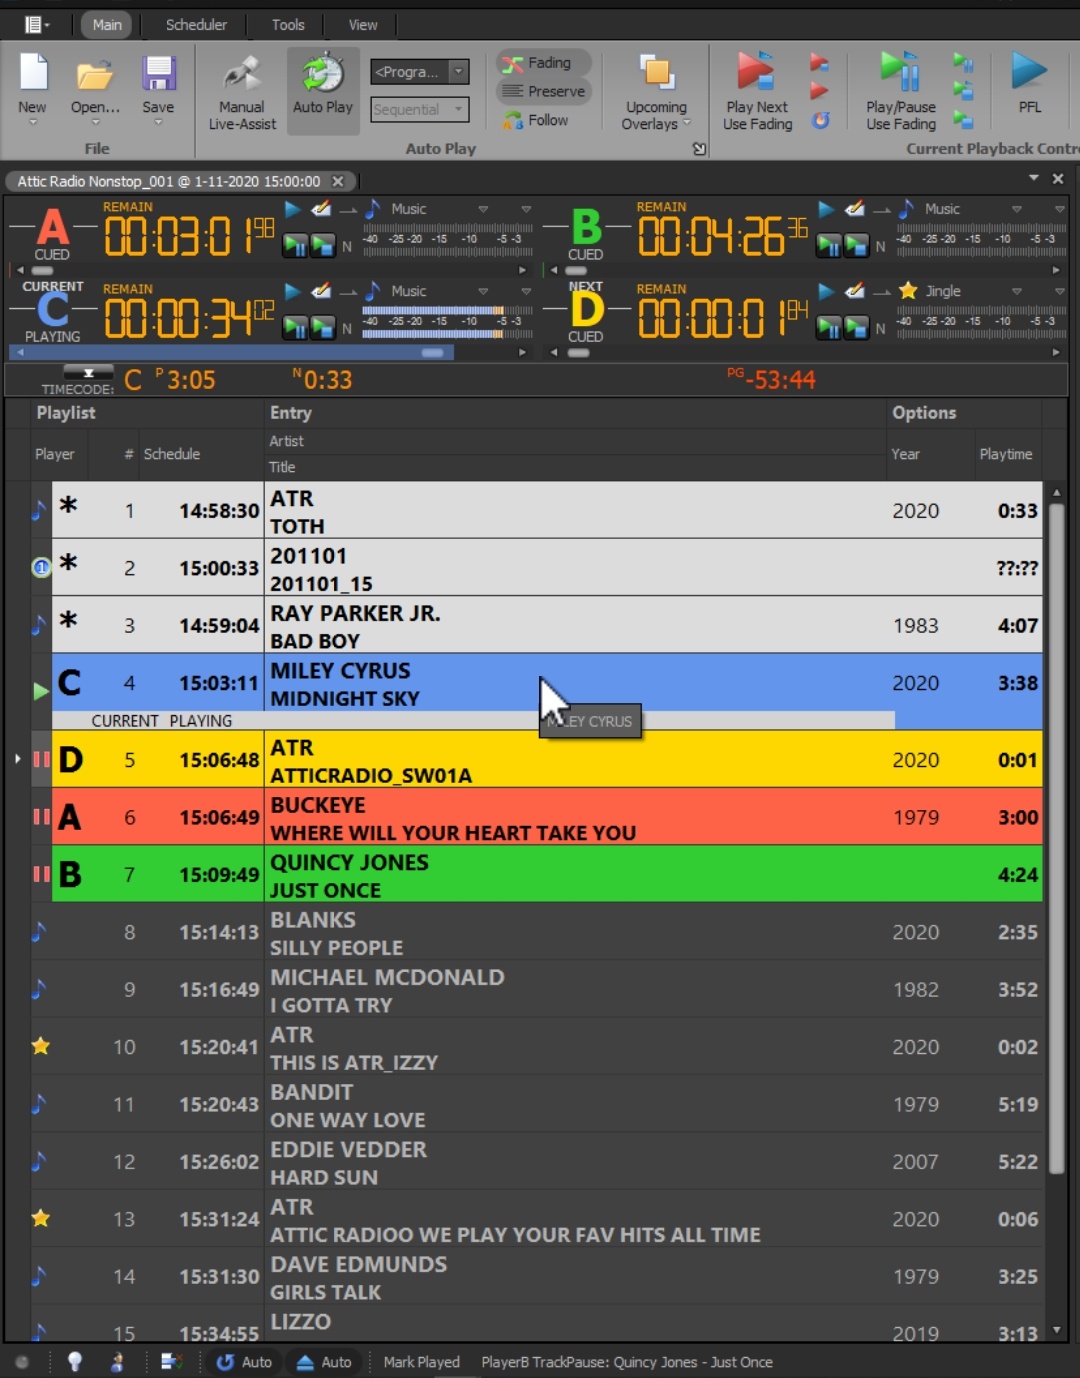Screen dimensions: 1080x1378
Task: Toggle the Fading option
Action: pos(546,63)
